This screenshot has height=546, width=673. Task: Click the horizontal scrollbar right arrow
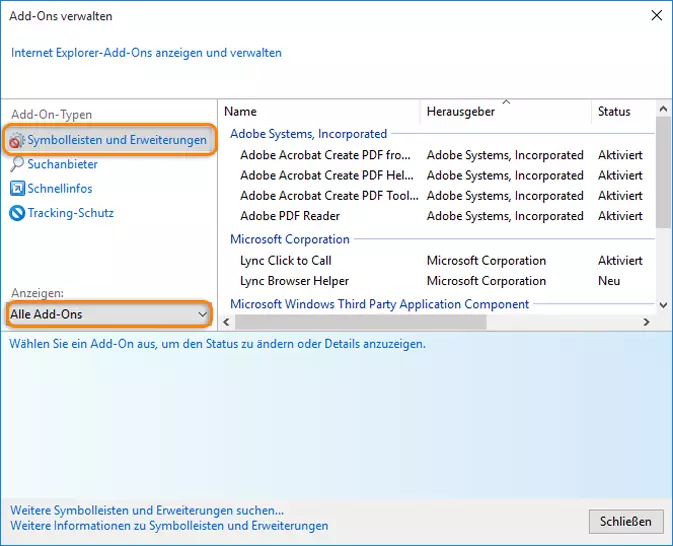(x=646, y=322)
